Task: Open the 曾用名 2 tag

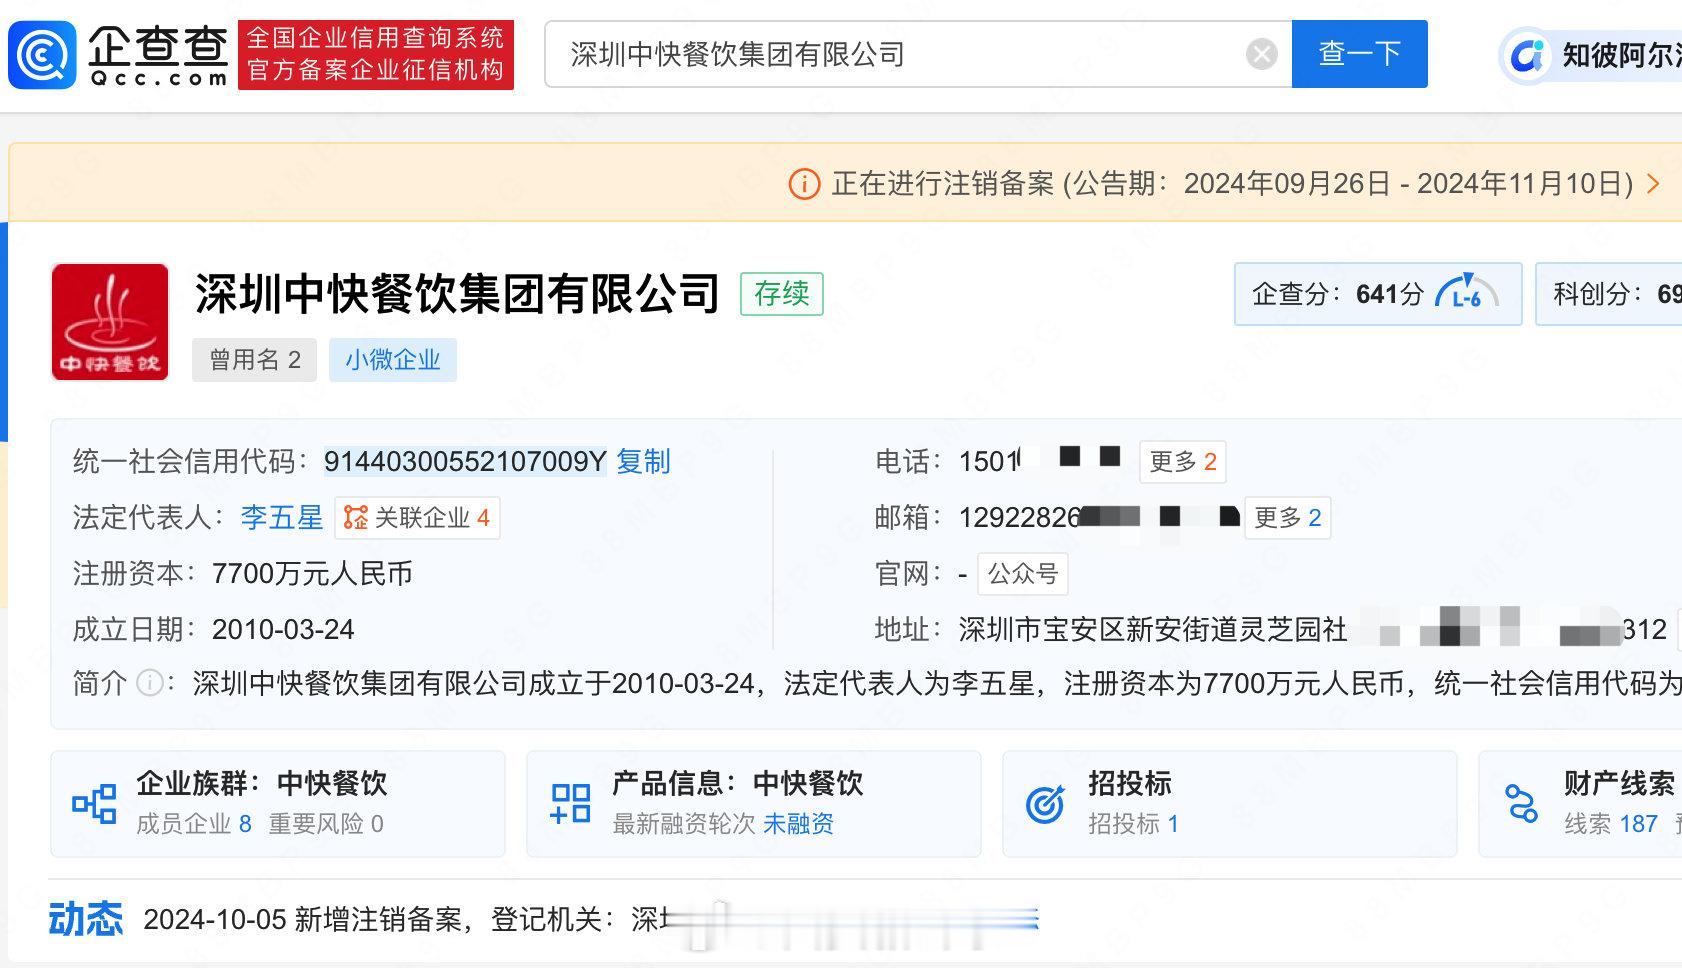Action: coord(254,360)
